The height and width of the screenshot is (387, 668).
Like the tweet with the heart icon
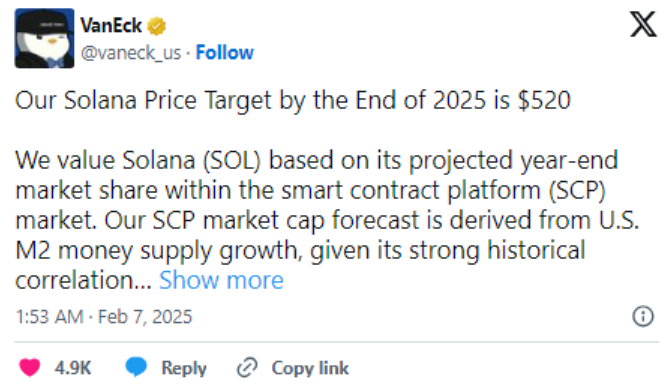[30, 367]
